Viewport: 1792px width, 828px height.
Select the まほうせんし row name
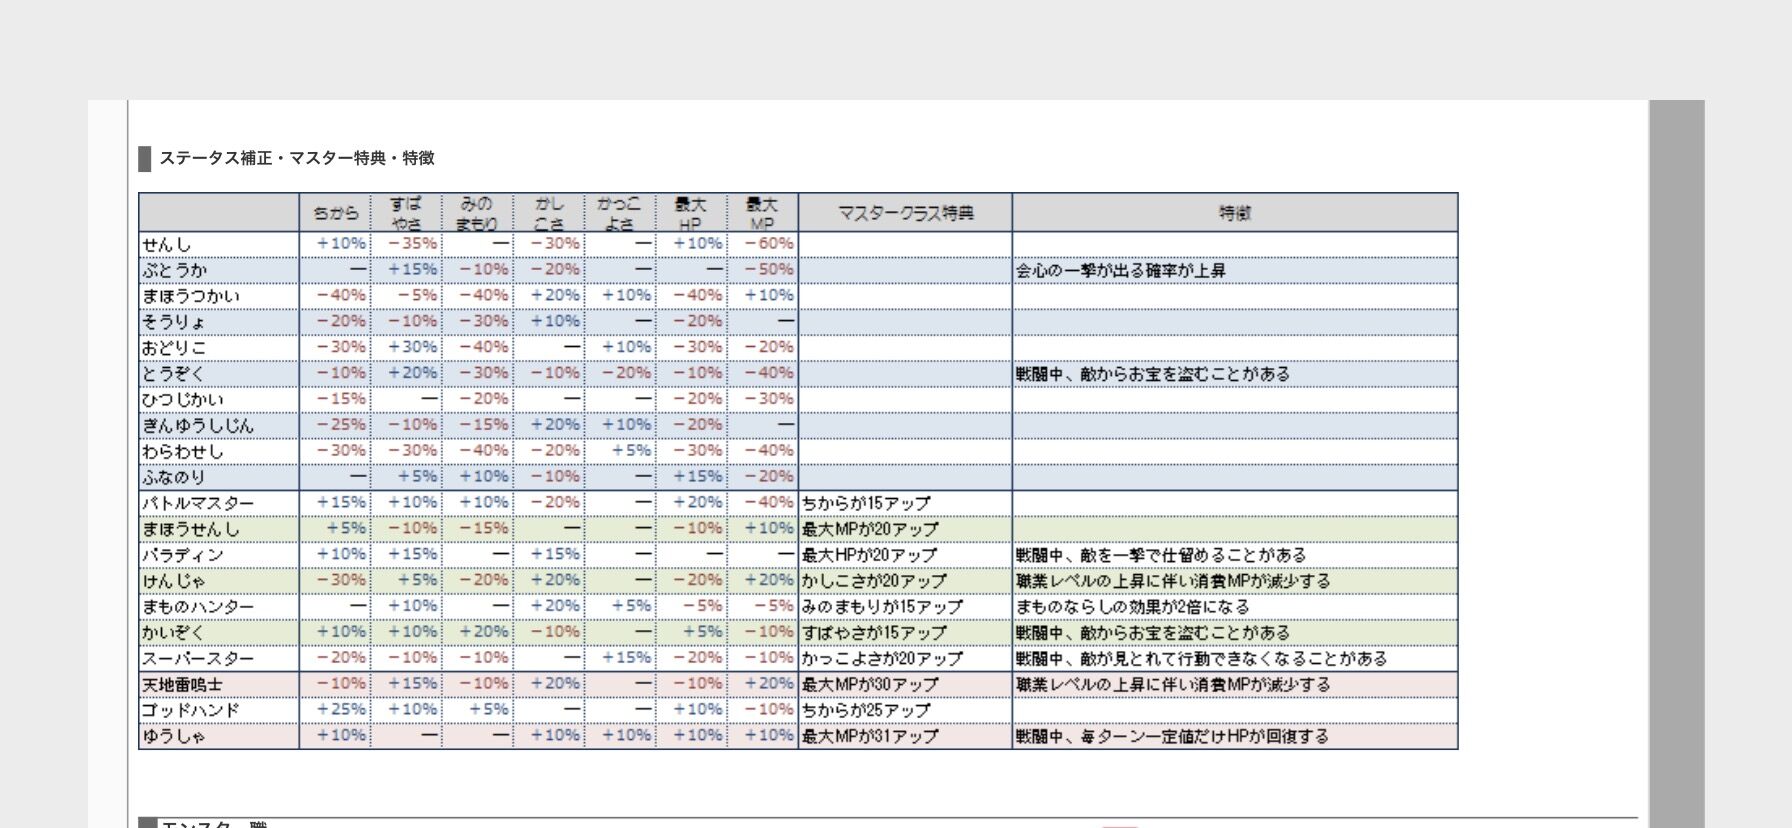[x=190, y=530]
